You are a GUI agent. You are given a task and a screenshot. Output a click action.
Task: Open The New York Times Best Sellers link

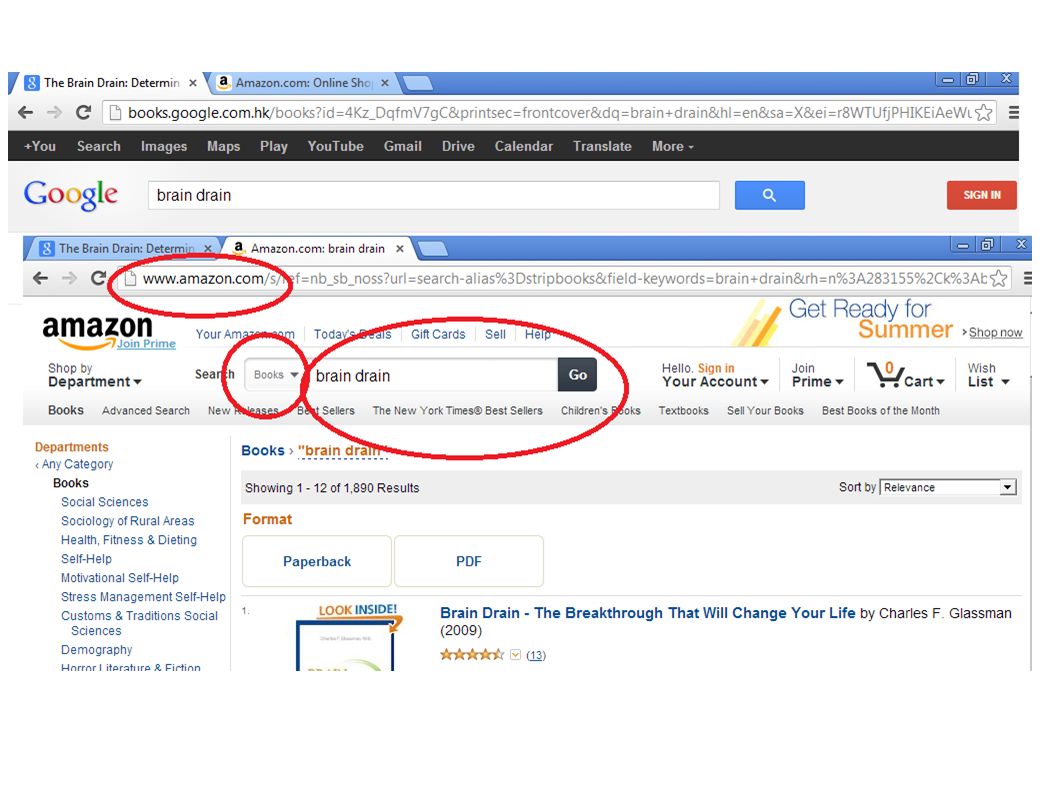(x=457, y=410)
